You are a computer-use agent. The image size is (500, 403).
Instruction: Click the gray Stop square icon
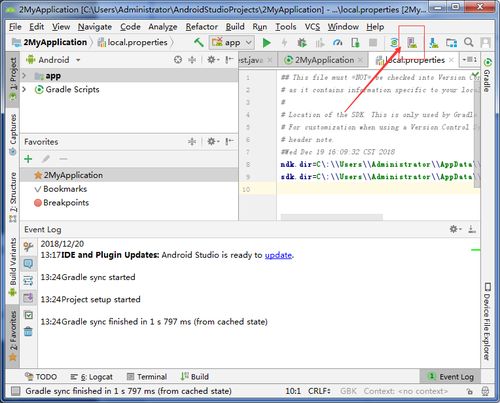point(373,43)
